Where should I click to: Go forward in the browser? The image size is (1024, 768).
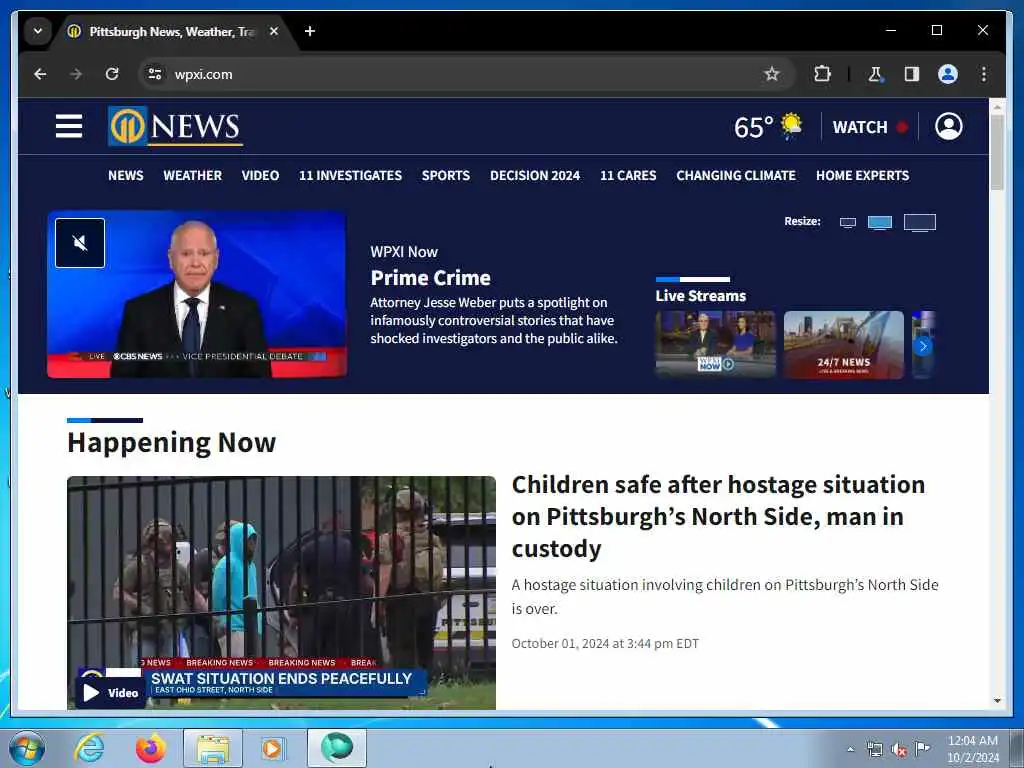pyautogui.click(x=76, y=74)
